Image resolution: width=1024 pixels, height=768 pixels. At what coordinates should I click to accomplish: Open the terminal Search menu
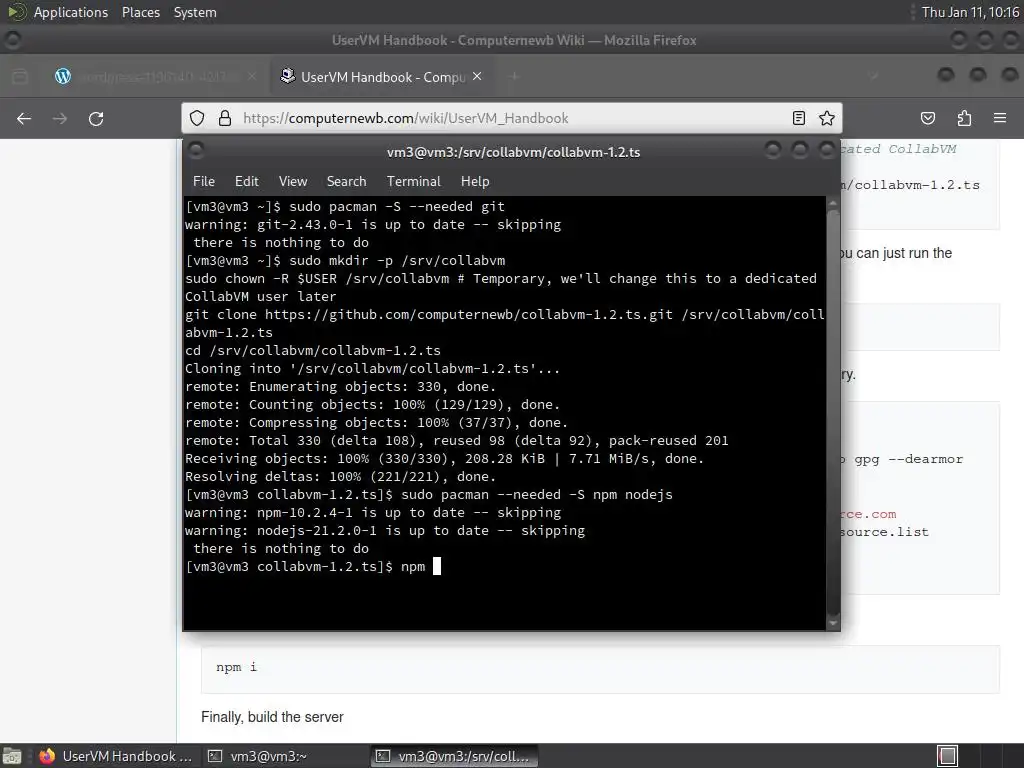tap(346, 182)
